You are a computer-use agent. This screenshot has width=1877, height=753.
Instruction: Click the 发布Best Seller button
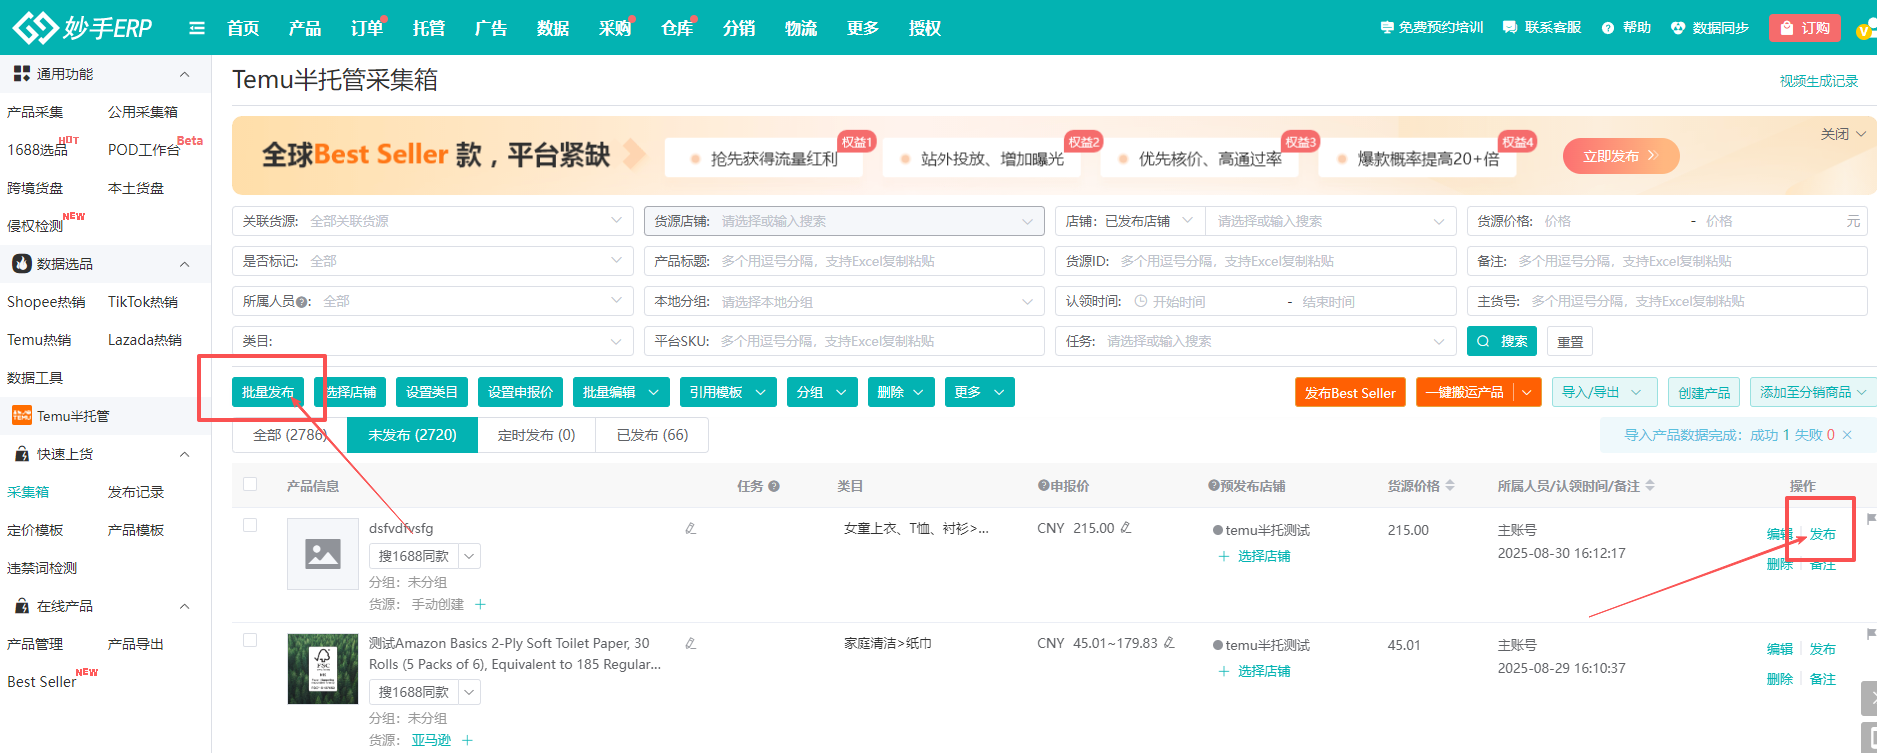coord(1350,393)
